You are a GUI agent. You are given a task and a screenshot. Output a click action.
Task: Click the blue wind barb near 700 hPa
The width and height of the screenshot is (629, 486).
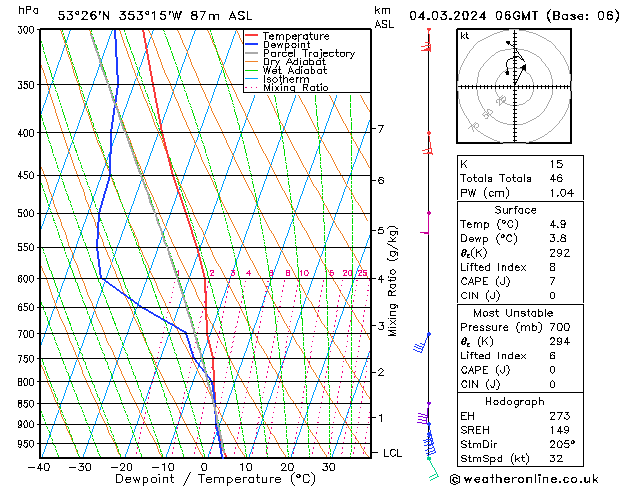(x=421, y=343)
